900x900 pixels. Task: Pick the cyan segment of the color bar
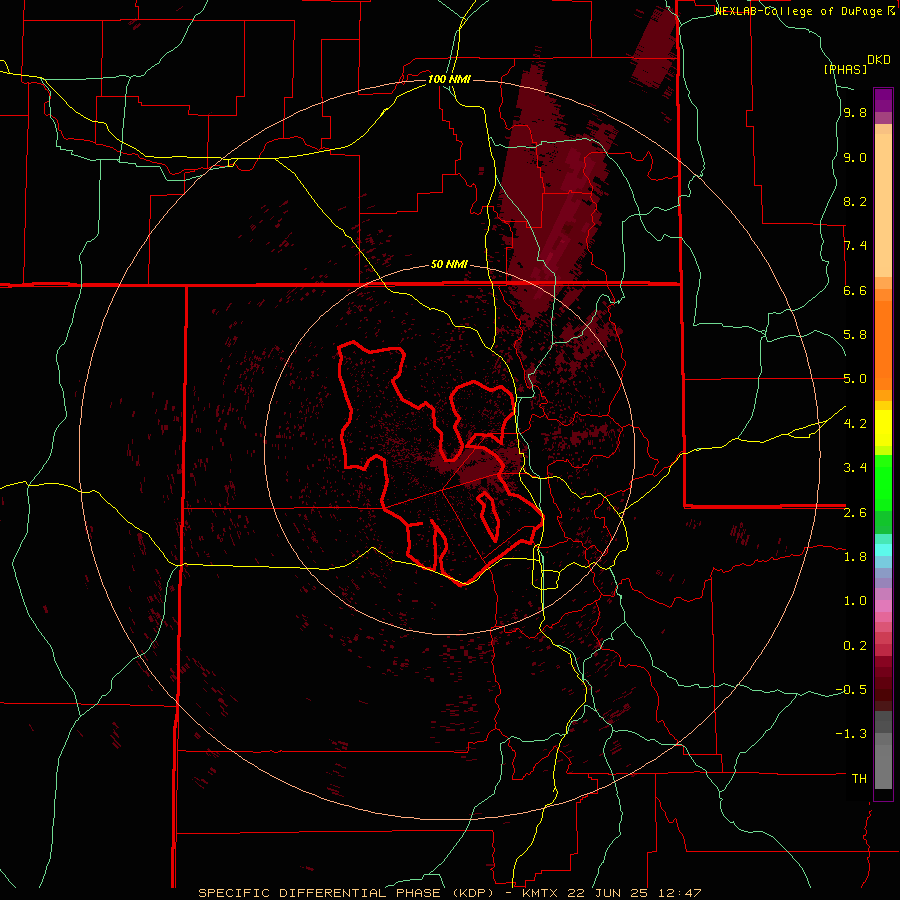click(883, 550)
